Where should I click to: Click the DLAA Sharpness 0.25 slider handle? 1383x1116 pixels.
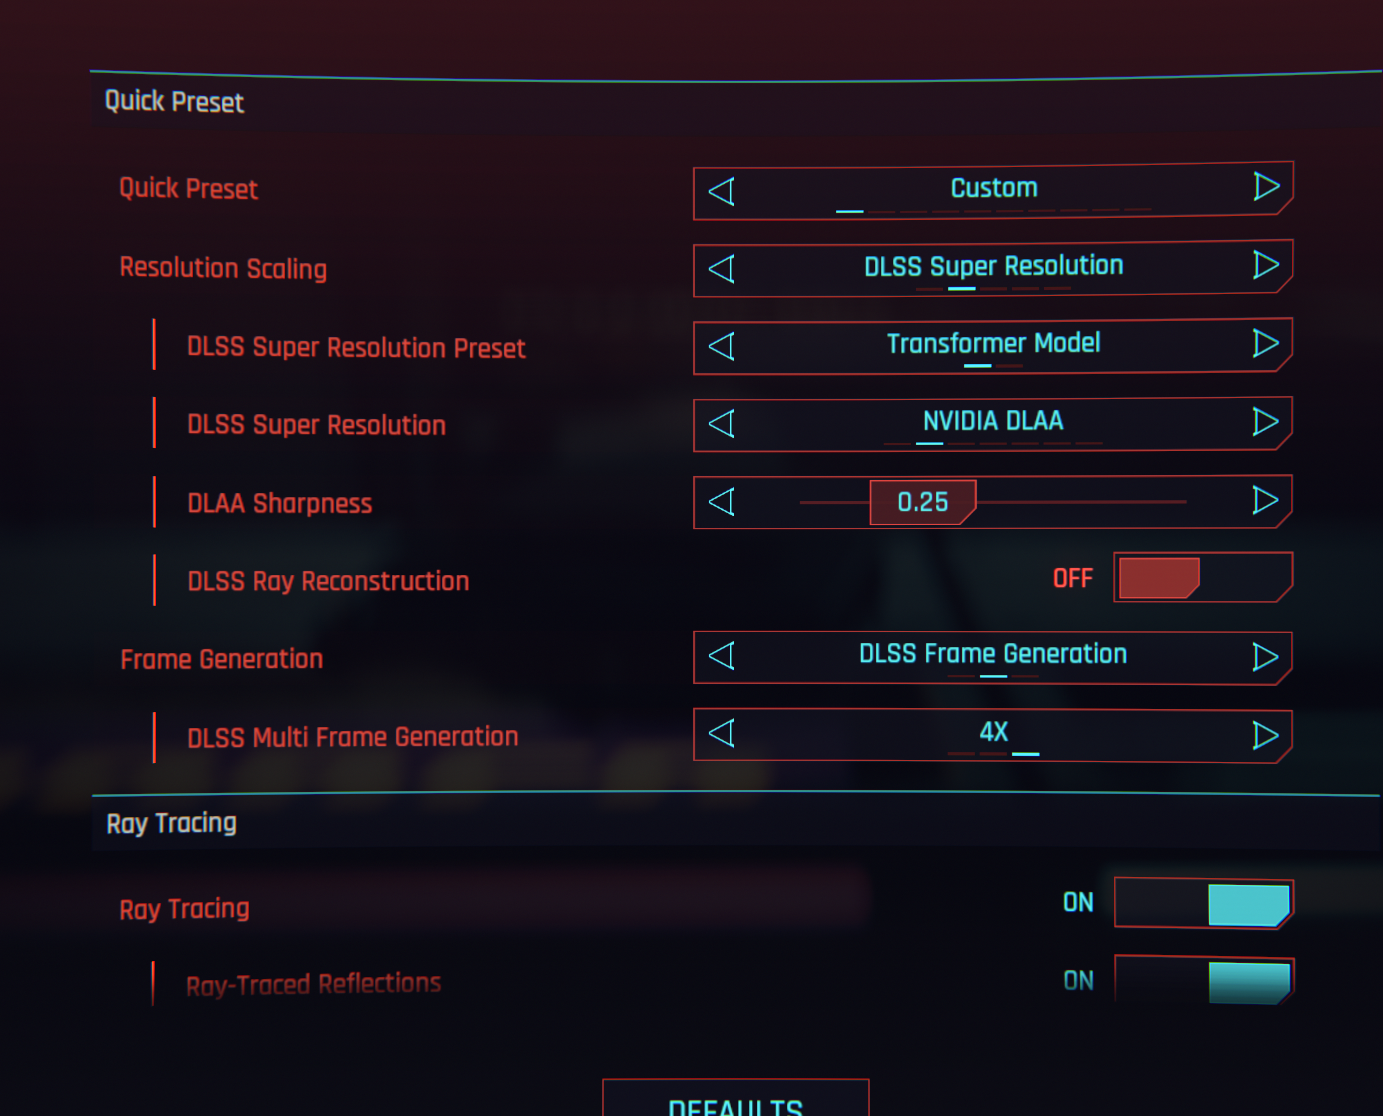[x=922, y=502]
